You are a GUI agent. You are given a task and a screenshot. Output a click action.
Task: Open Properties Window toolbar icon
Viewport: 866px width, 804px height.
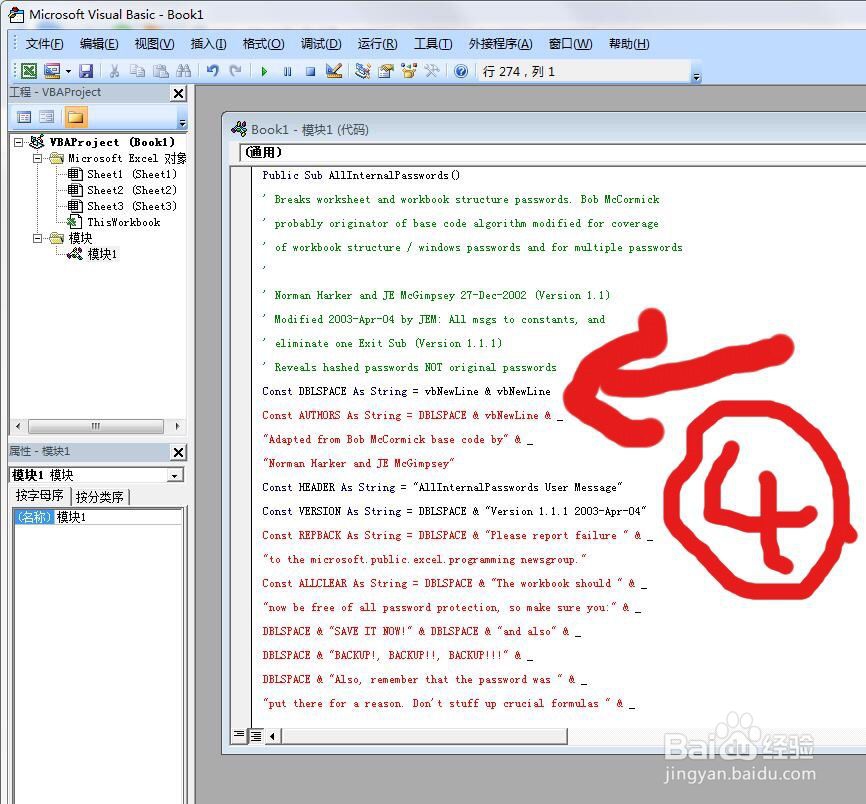[386, 71]
